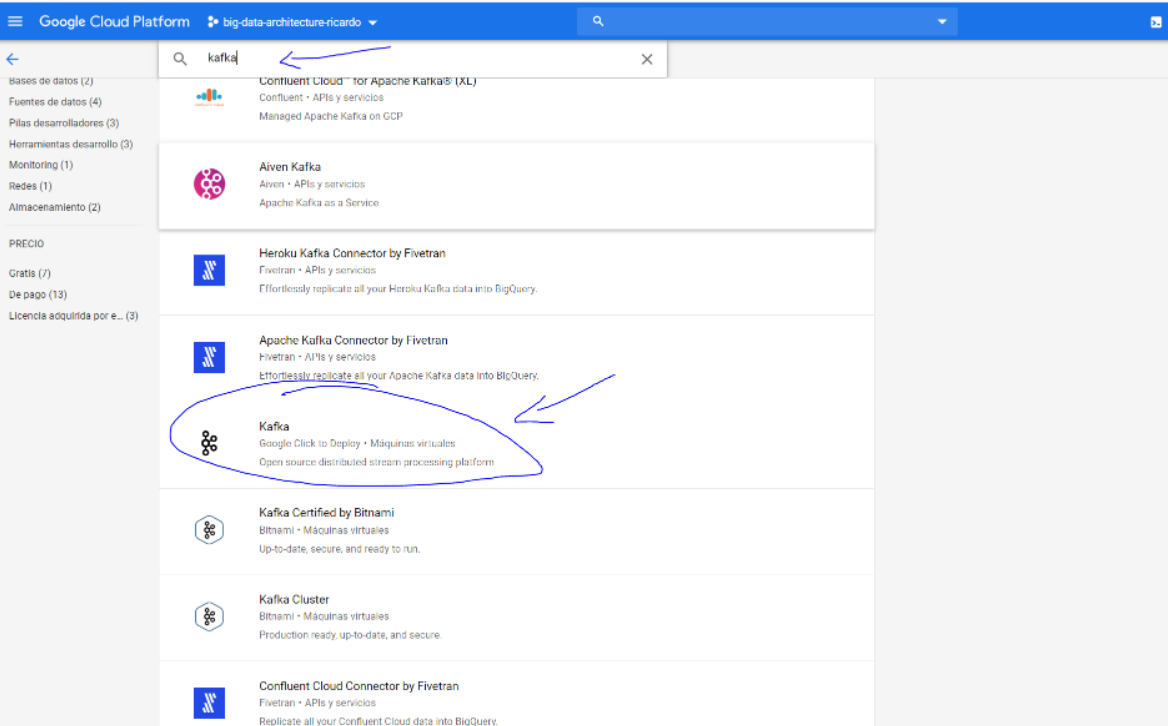Click the back arrow in sidebar
This screenshot has height=726, width=1168.
point(12,59)
